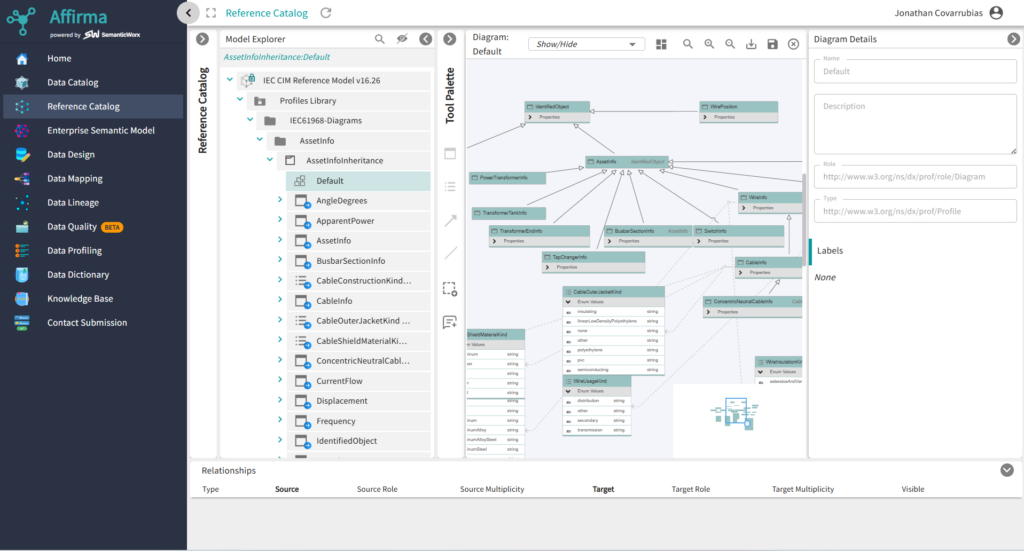Zoom in on the diagram
Viewport: 1024px width, 551px height.
pyautogui.click(x=709, y=44)
